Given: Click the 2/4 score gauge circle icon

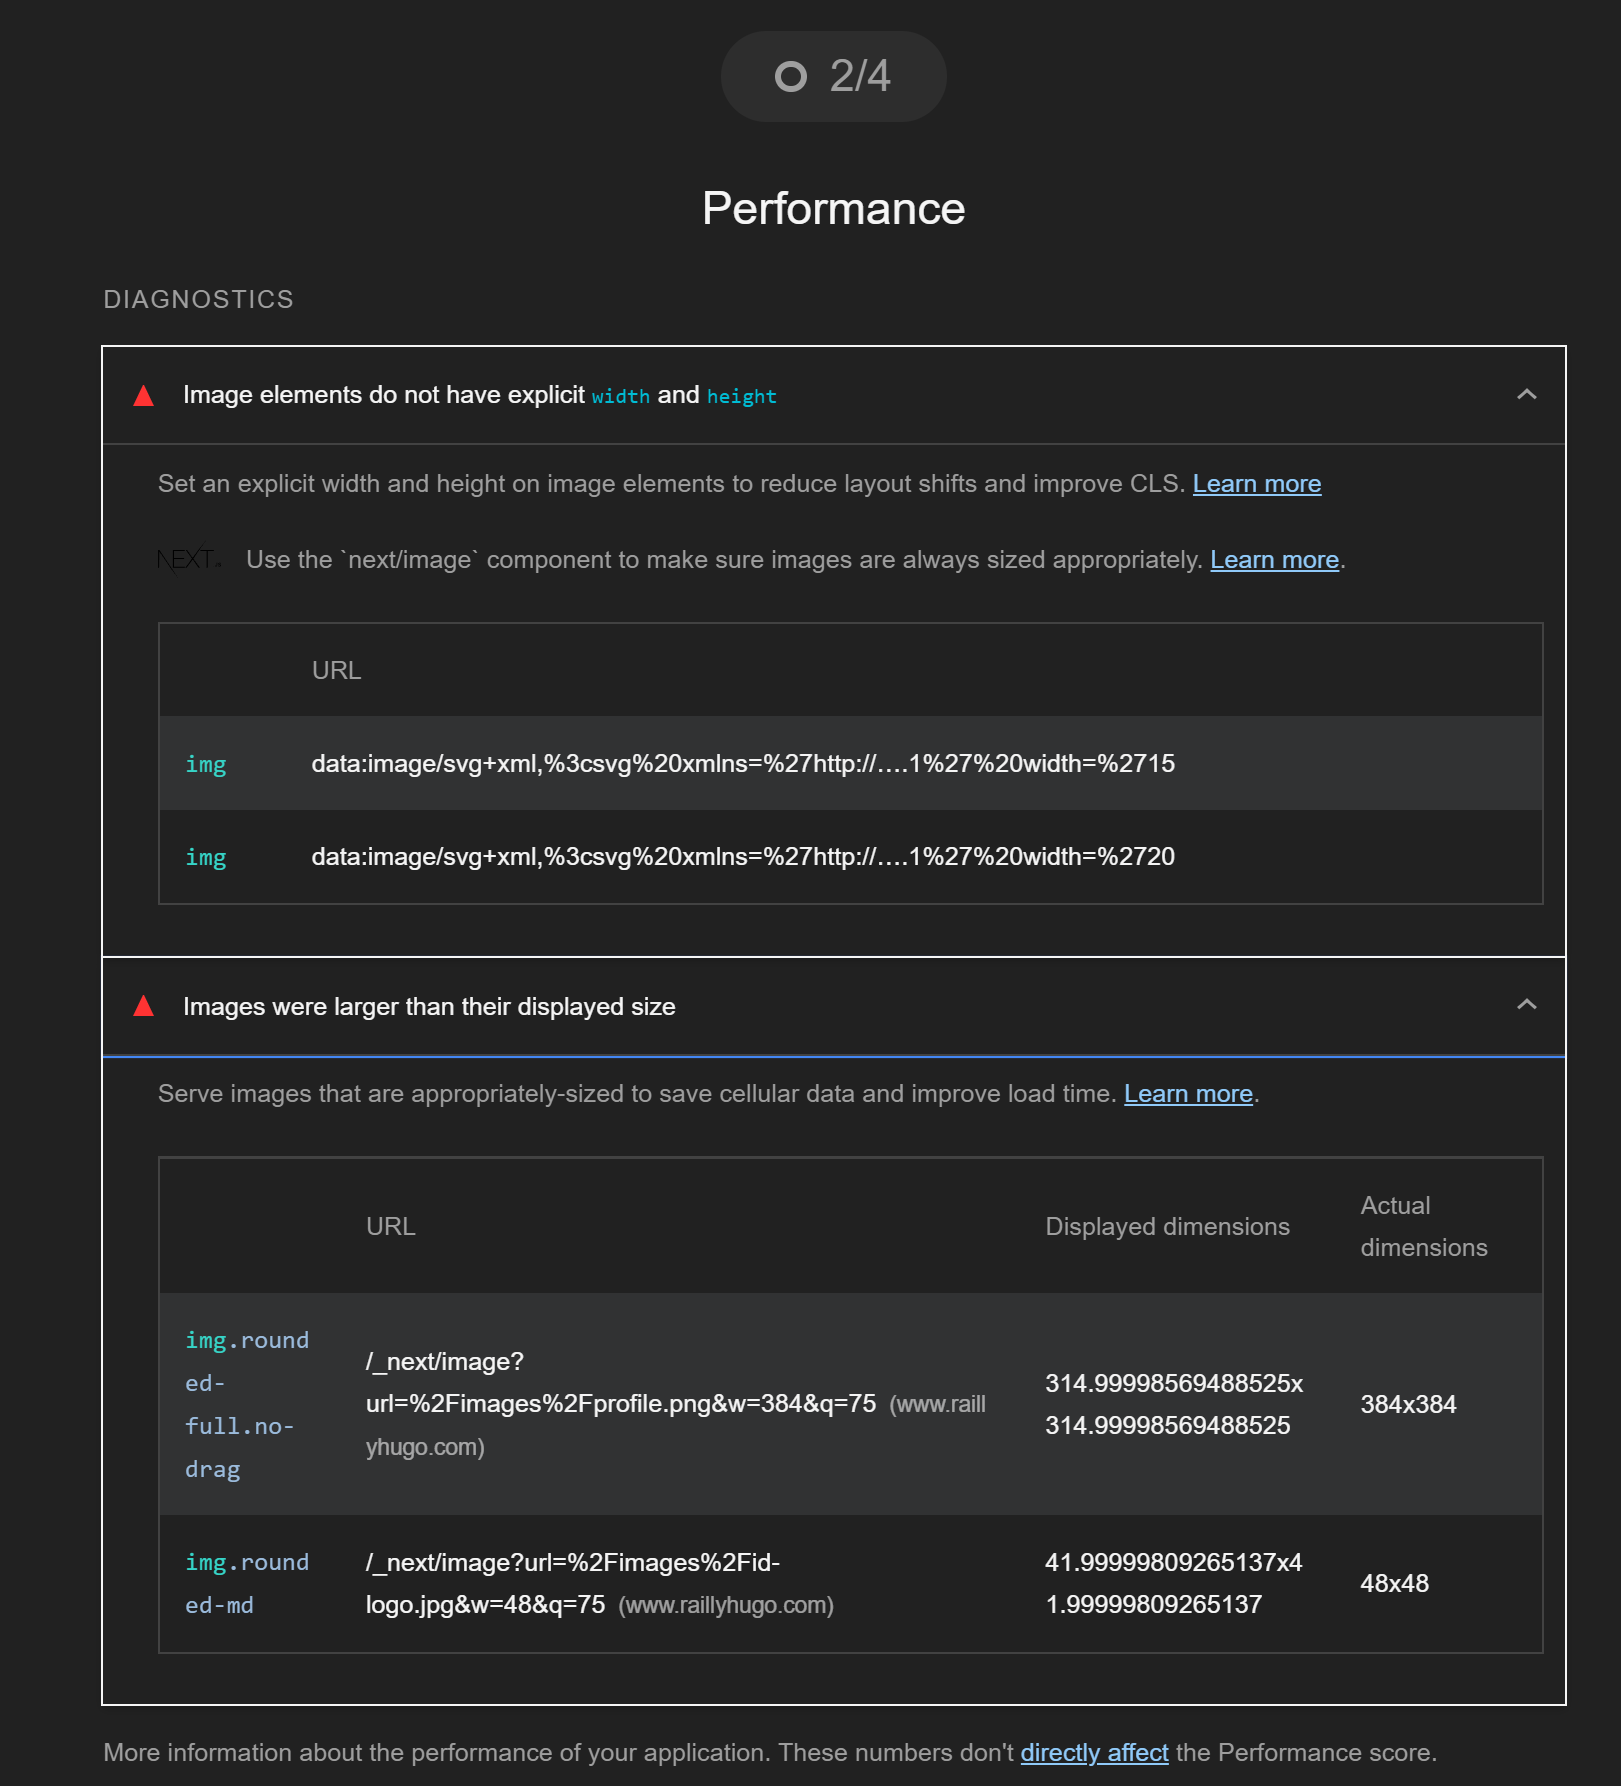Looking at the screenshot, I should (790, 77).
